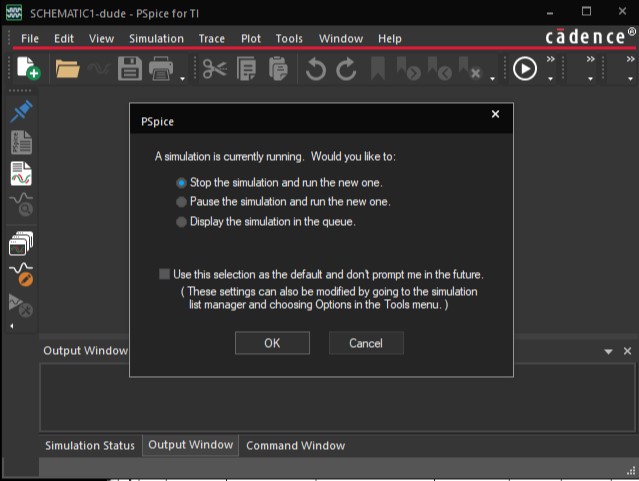Viewport: 639px width, 481px height.
Task: Go to the previous bookmark icon
Action: click(x=440, y=68)
